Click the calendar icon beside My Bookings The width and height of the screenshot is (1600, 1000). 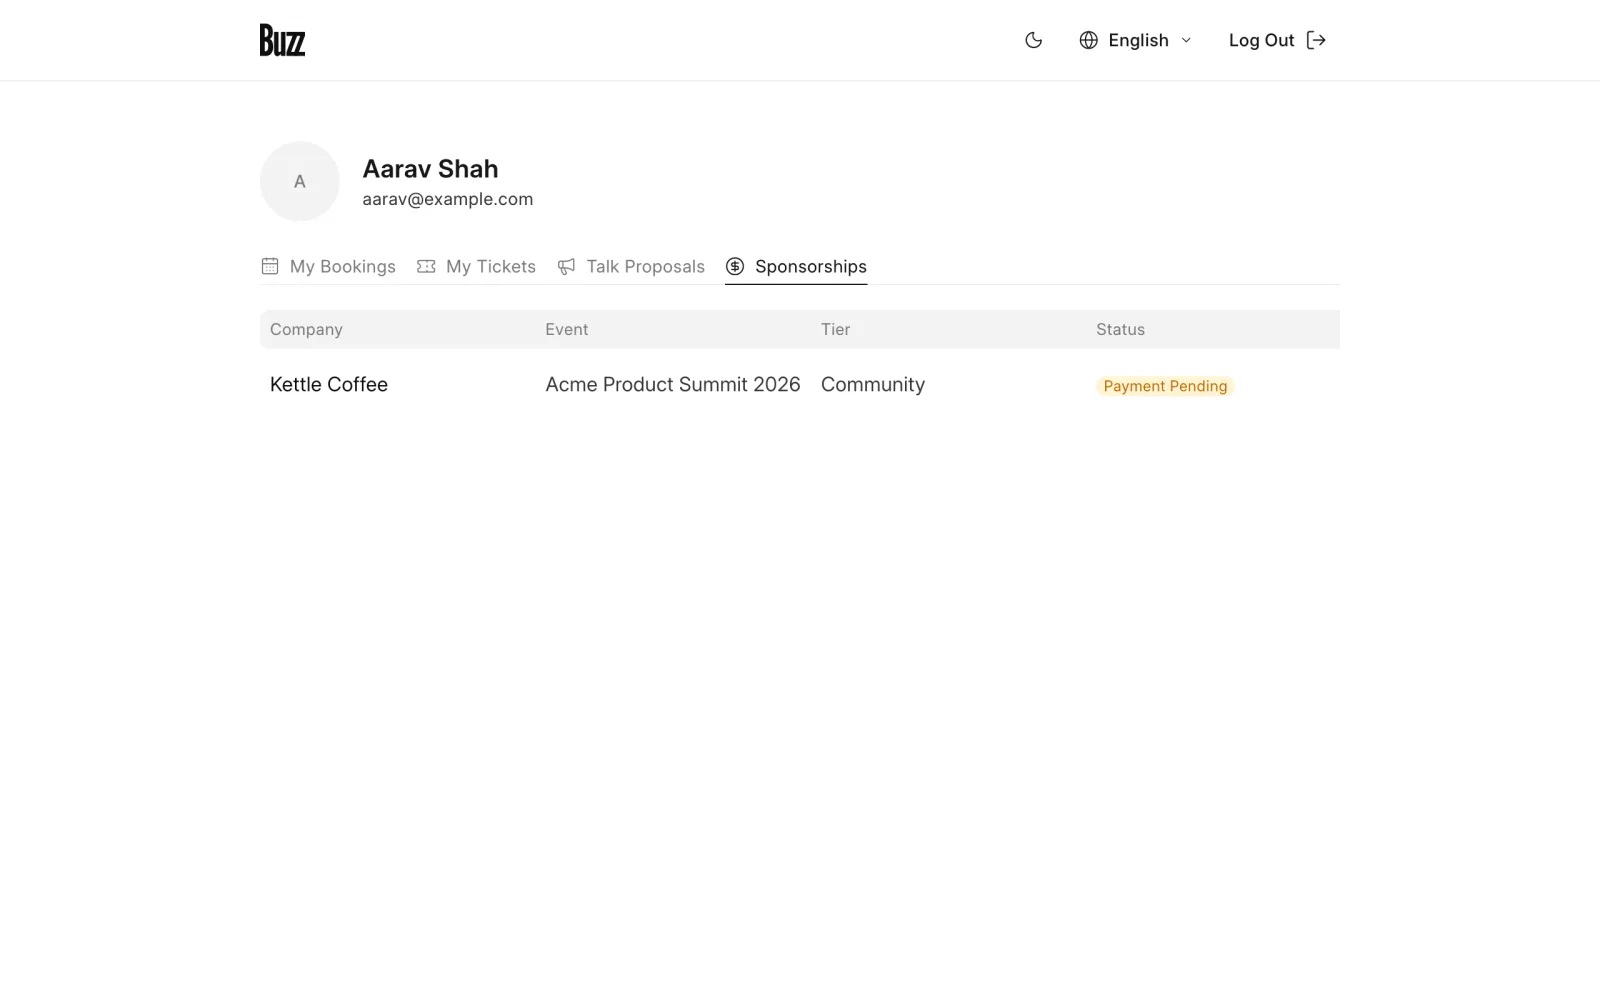pos(270,266)
